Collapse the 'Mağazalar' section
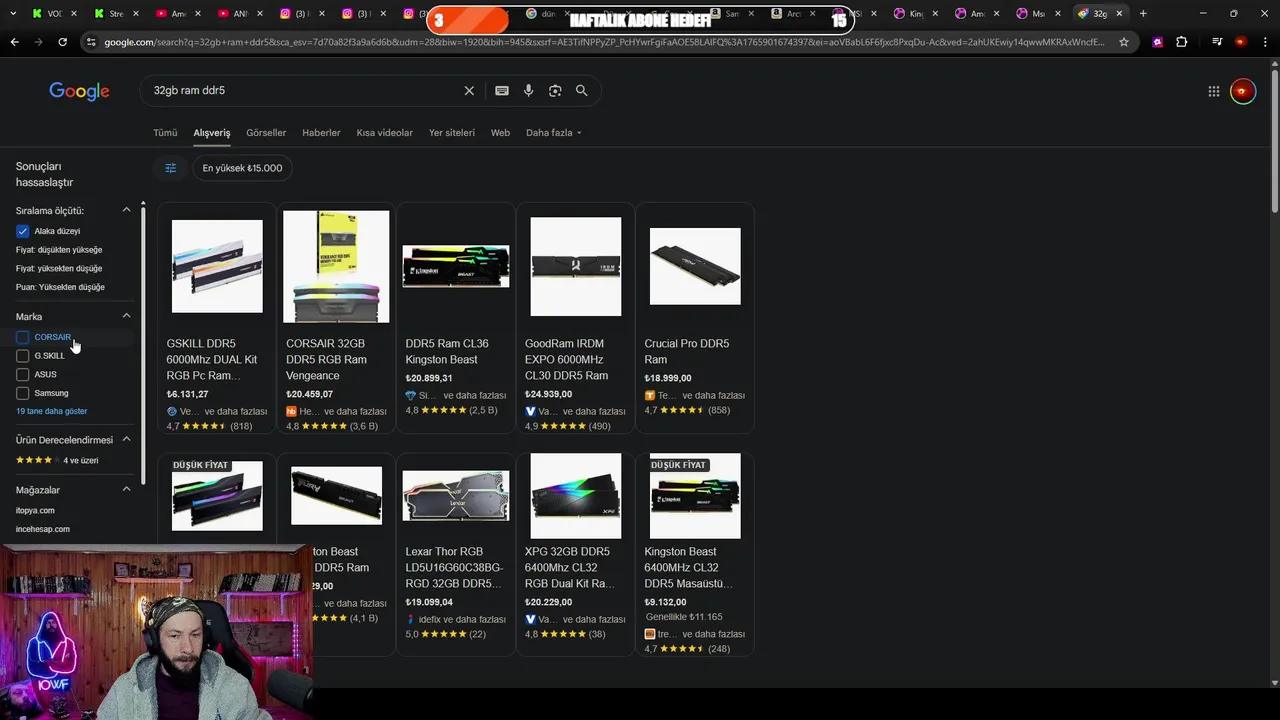 [x=126, y=489]
